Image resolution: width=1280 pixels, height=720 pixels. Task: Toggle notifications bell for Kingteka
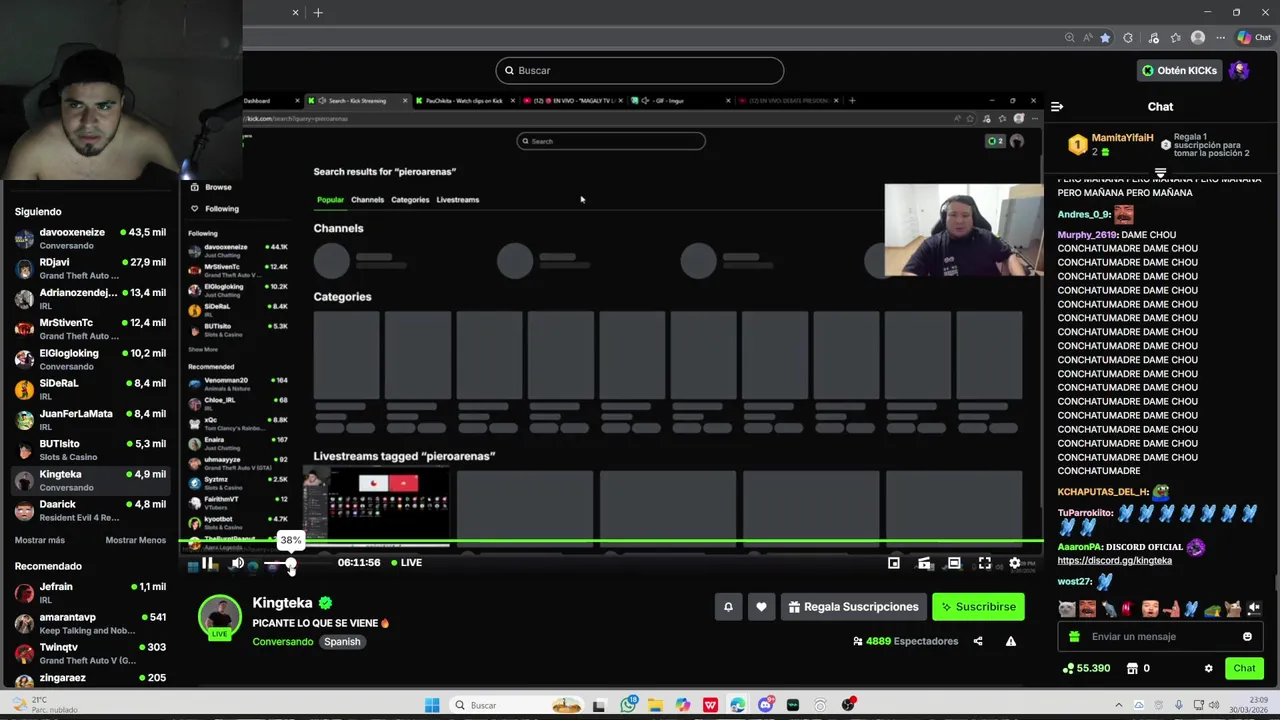tap(728, 607)
